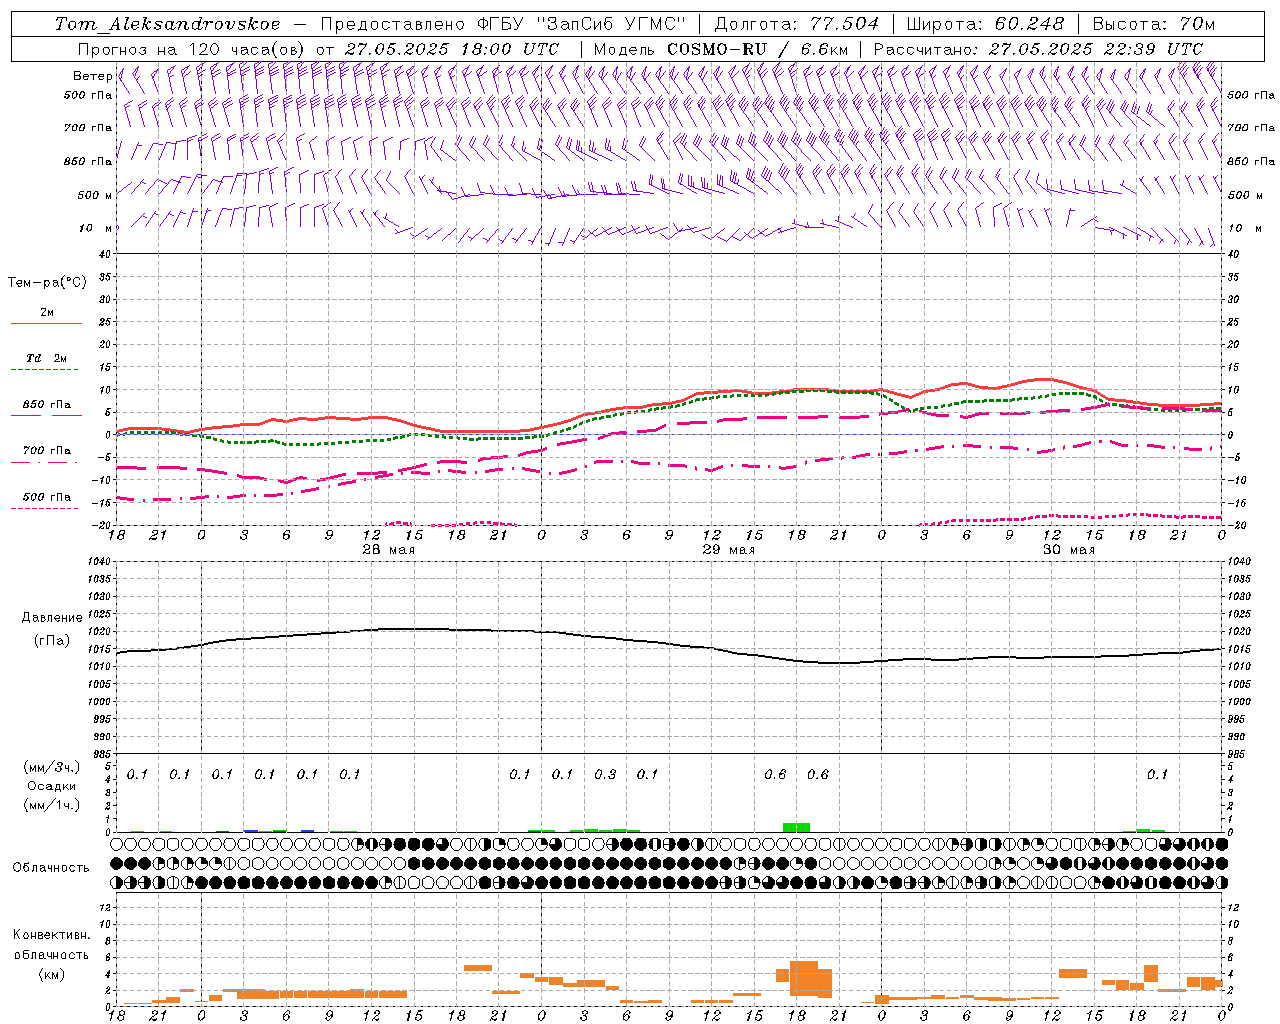Click the 700 гПа temperature legend entry
Image resolution: width=1280 pixels, height=1024 pixels.
pyautogui.click(x=46, y=451)
